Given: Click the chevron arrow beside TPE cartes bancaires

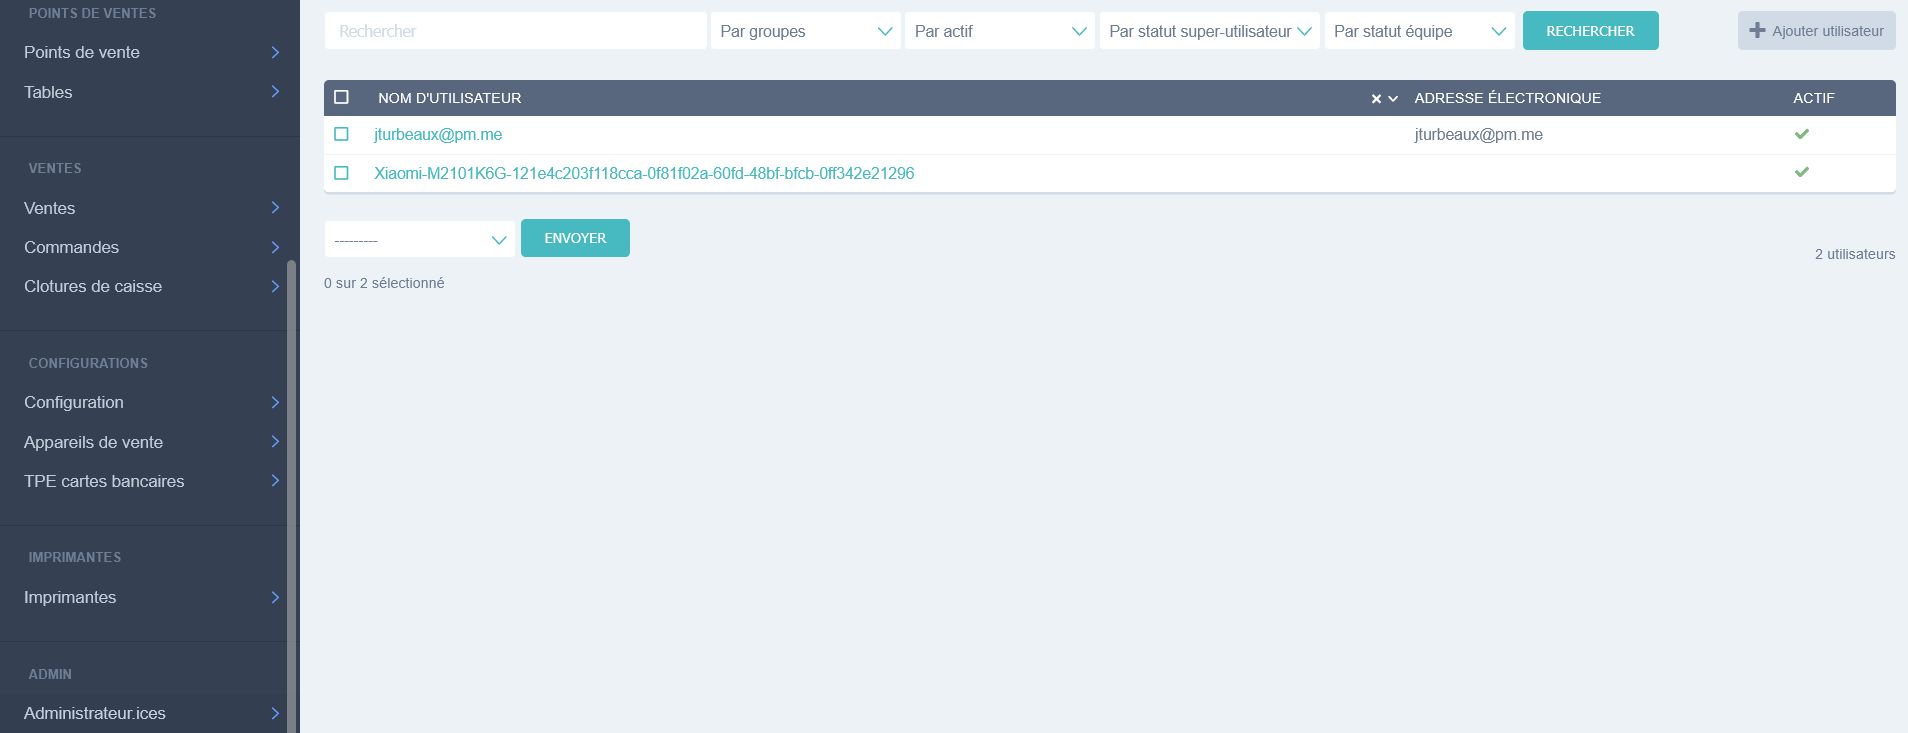Looking at the screenshot, I should (x=275, y=481).
